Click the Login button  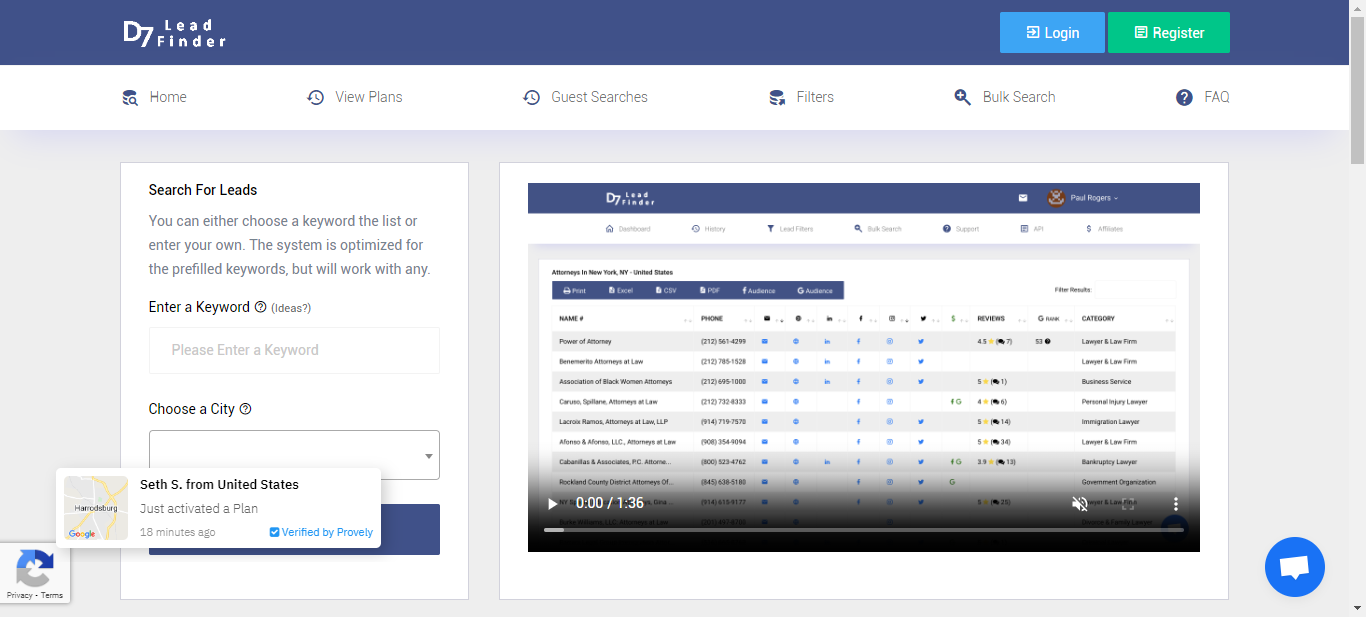tap(1052, 33)
